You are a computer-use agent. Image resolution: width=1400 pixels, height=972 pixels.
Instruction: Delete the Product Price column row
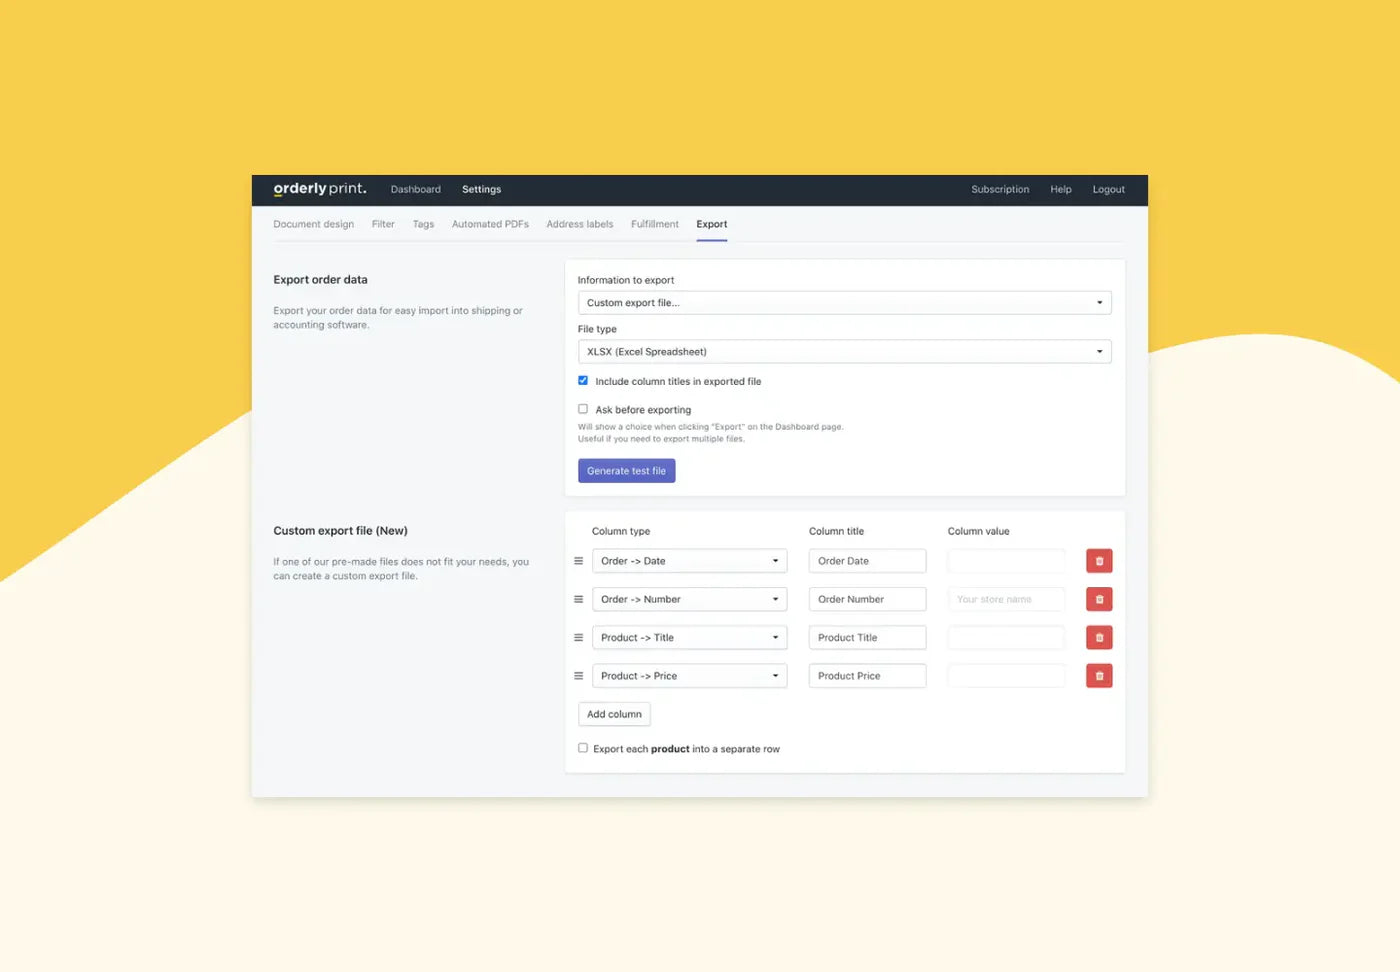point(1099,676)
